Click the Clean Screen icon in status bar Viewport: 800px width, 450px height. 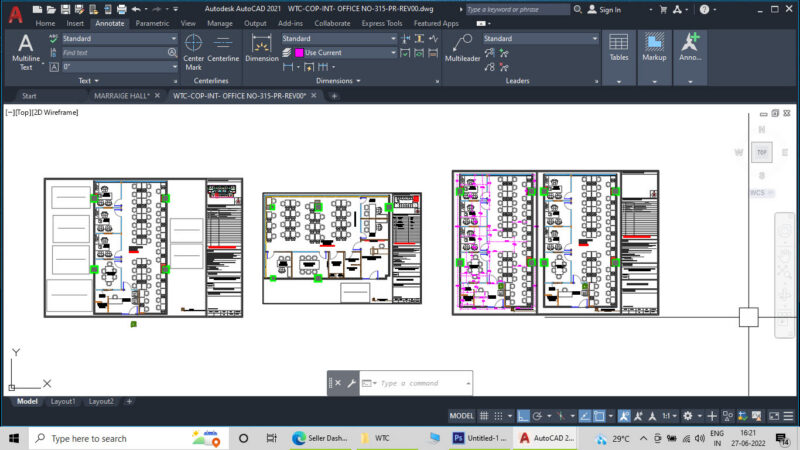tap(774, 416)
